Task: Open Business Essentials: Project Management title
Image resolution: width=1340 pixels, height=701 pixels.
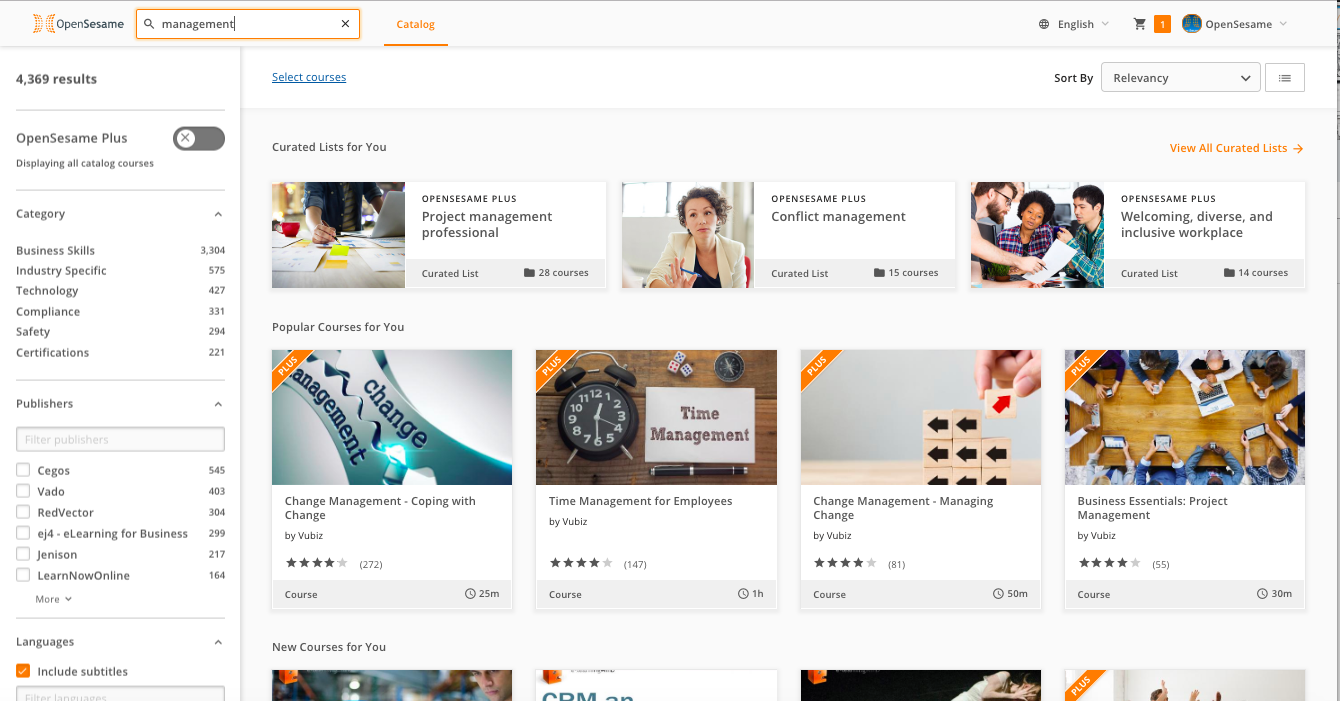Action: (1152, 508)
